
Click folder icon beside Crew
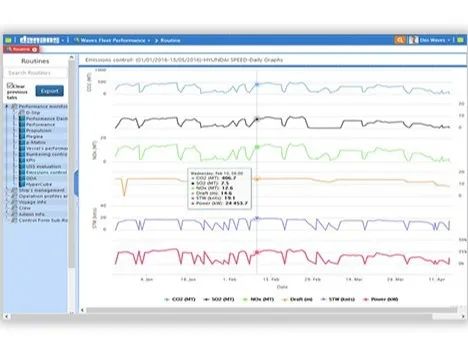click(14, 208)
